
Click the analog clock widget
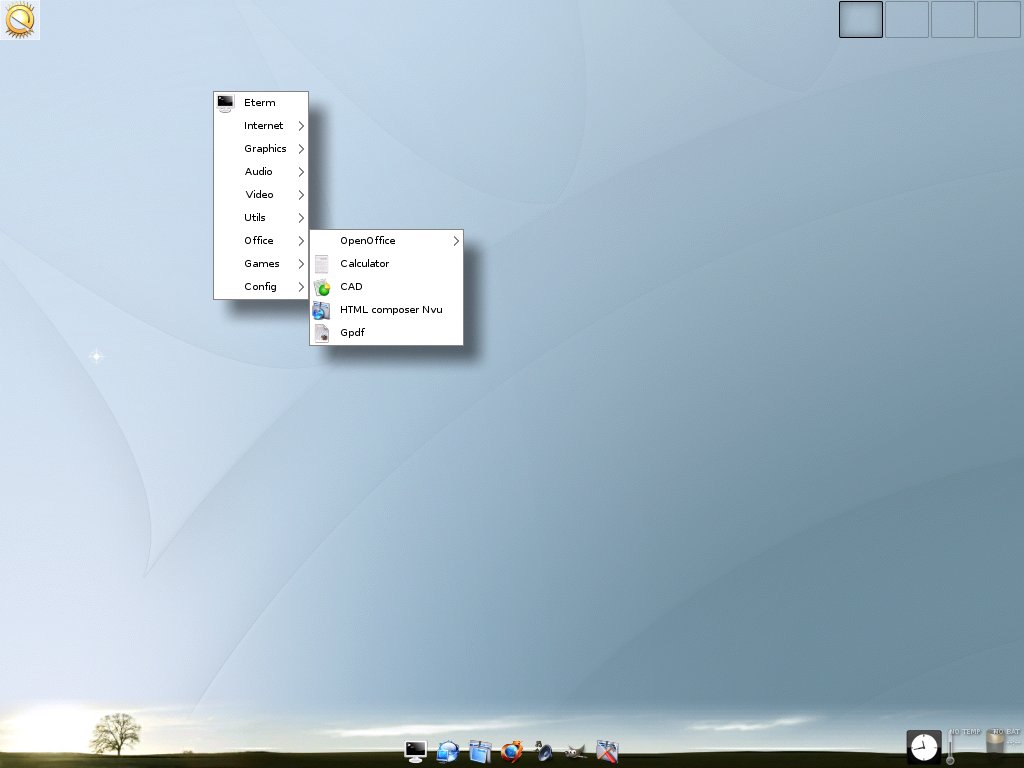(x=924, y=746)
